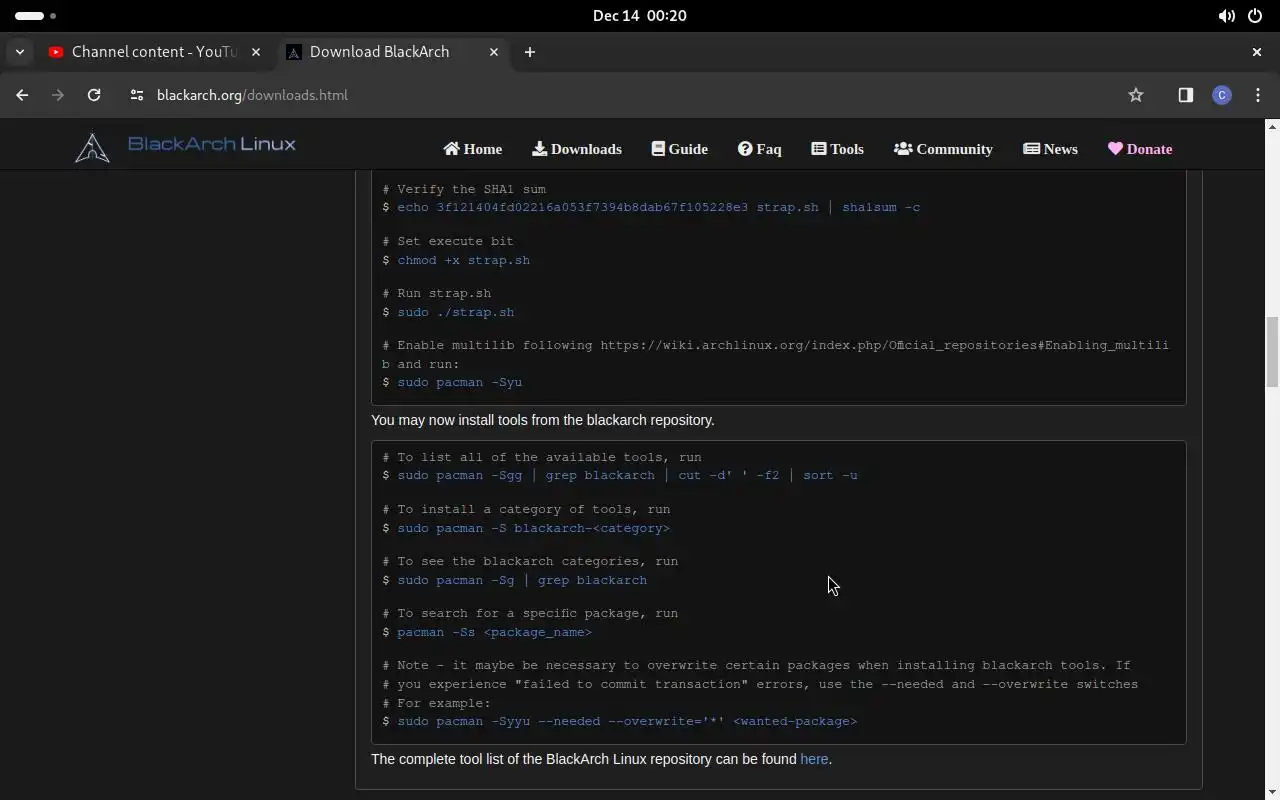
Task: Open the Downloads navigation link
Action: [x=577, y=149]
